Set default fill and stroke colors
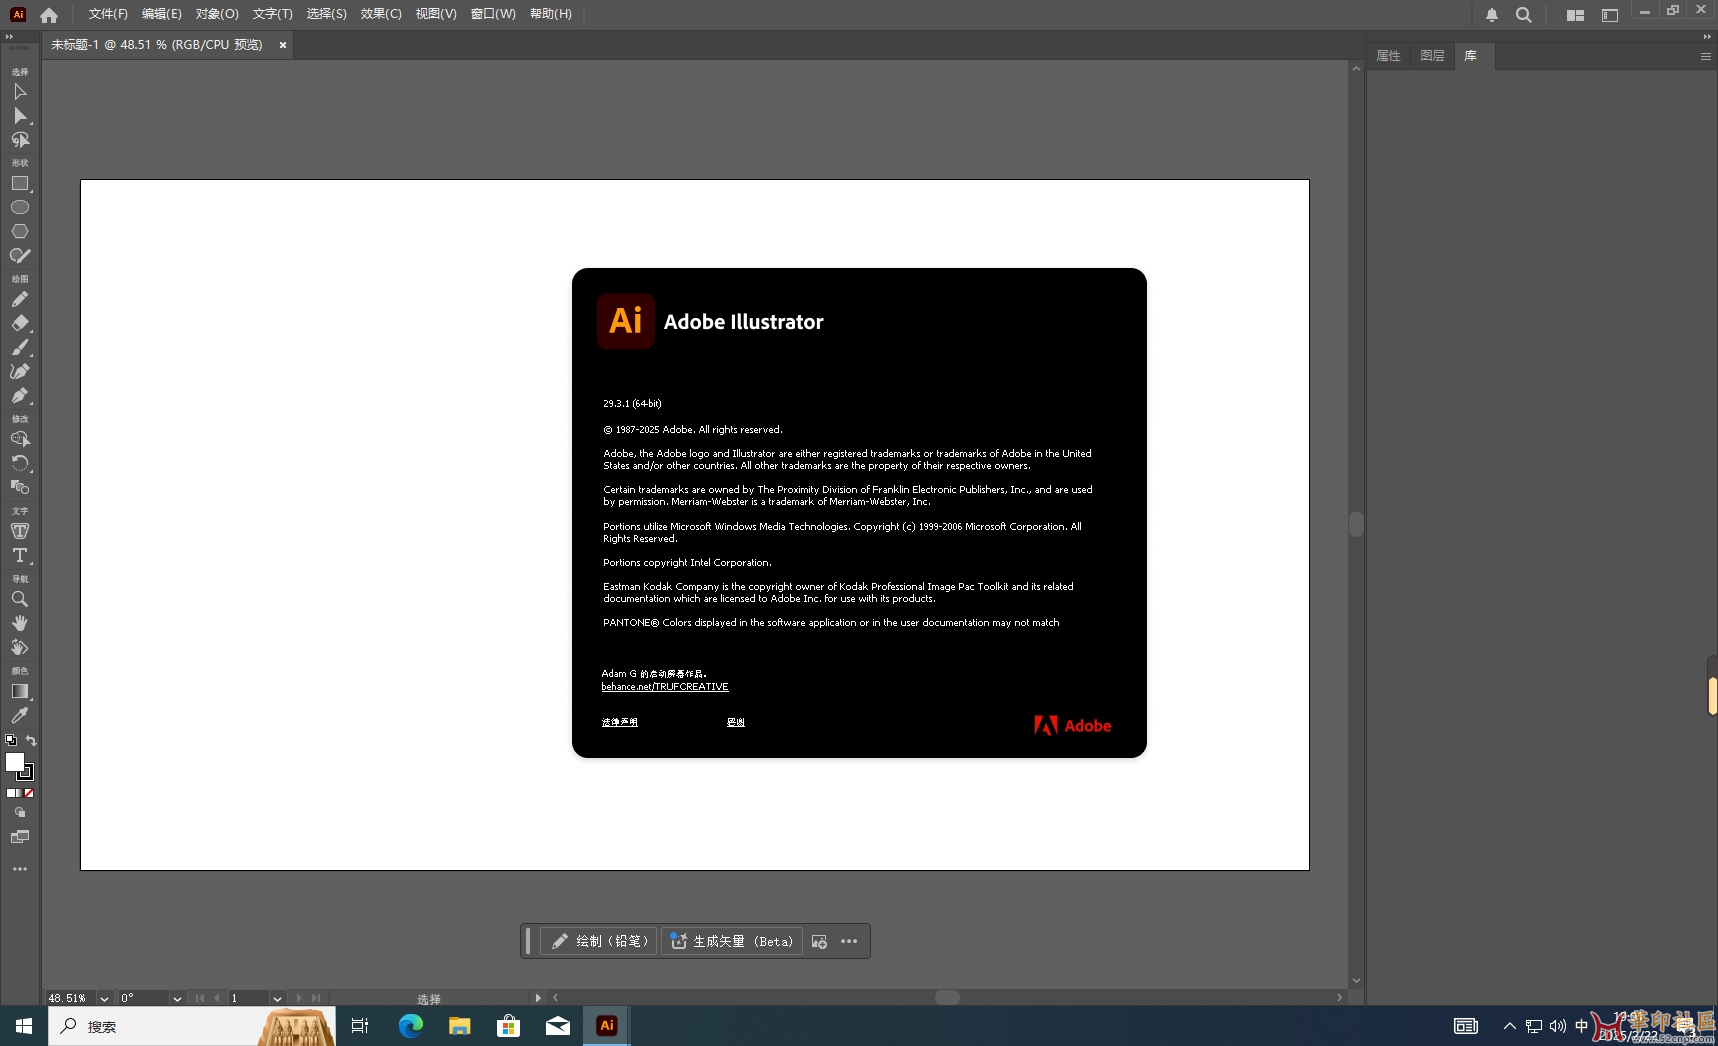 [11, 740]
